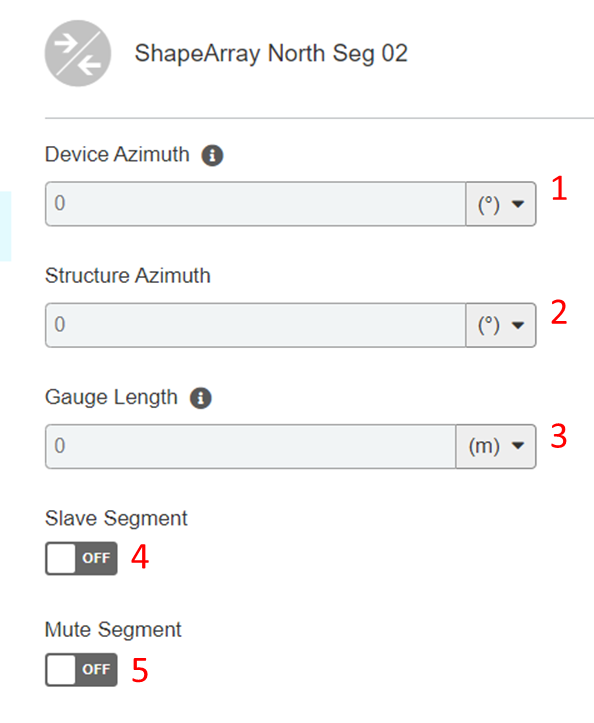Click the ShapeArray North Seg 02 title
This screenshot has height=723, width=594.
click(271, 54)
